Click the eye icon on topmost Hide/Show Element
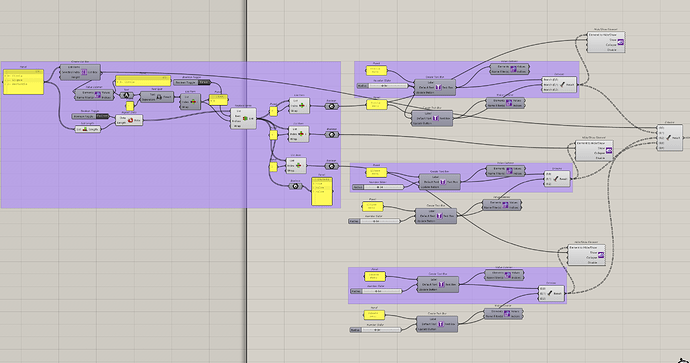Image resolution: width=690 pixels, height=363 pixels. click(620, 42)
